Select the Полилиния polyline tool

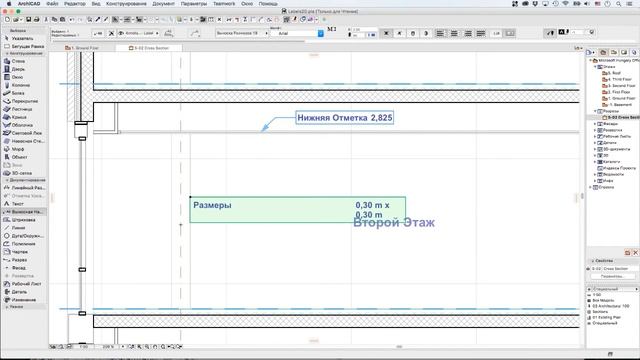coord(23,244)
